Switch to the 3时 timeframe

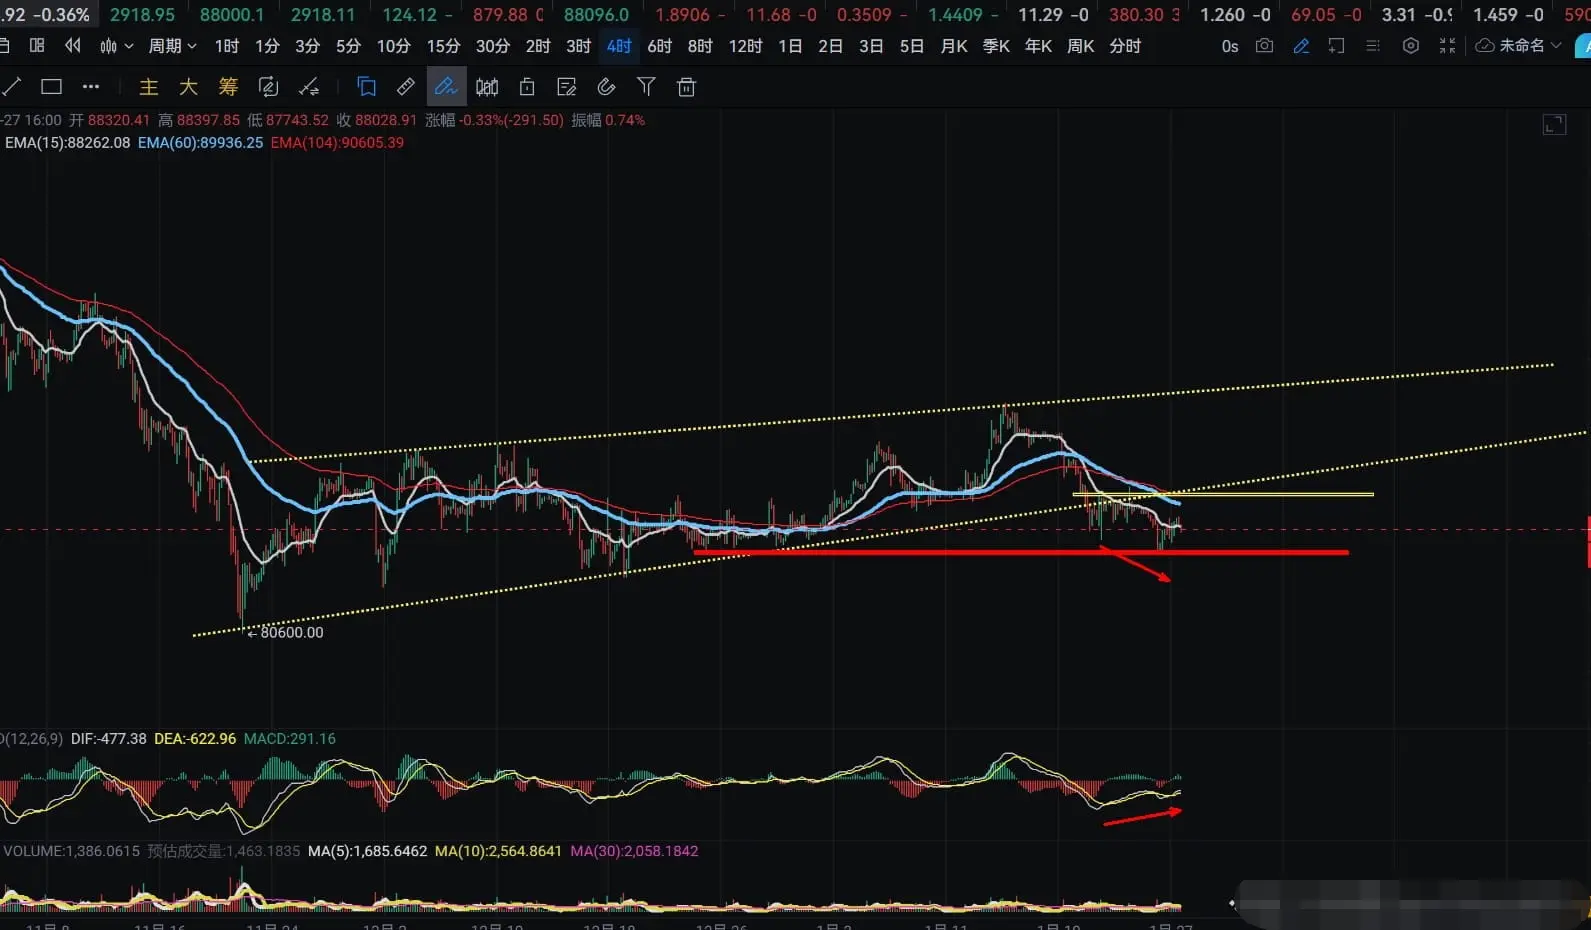point(578,46)
